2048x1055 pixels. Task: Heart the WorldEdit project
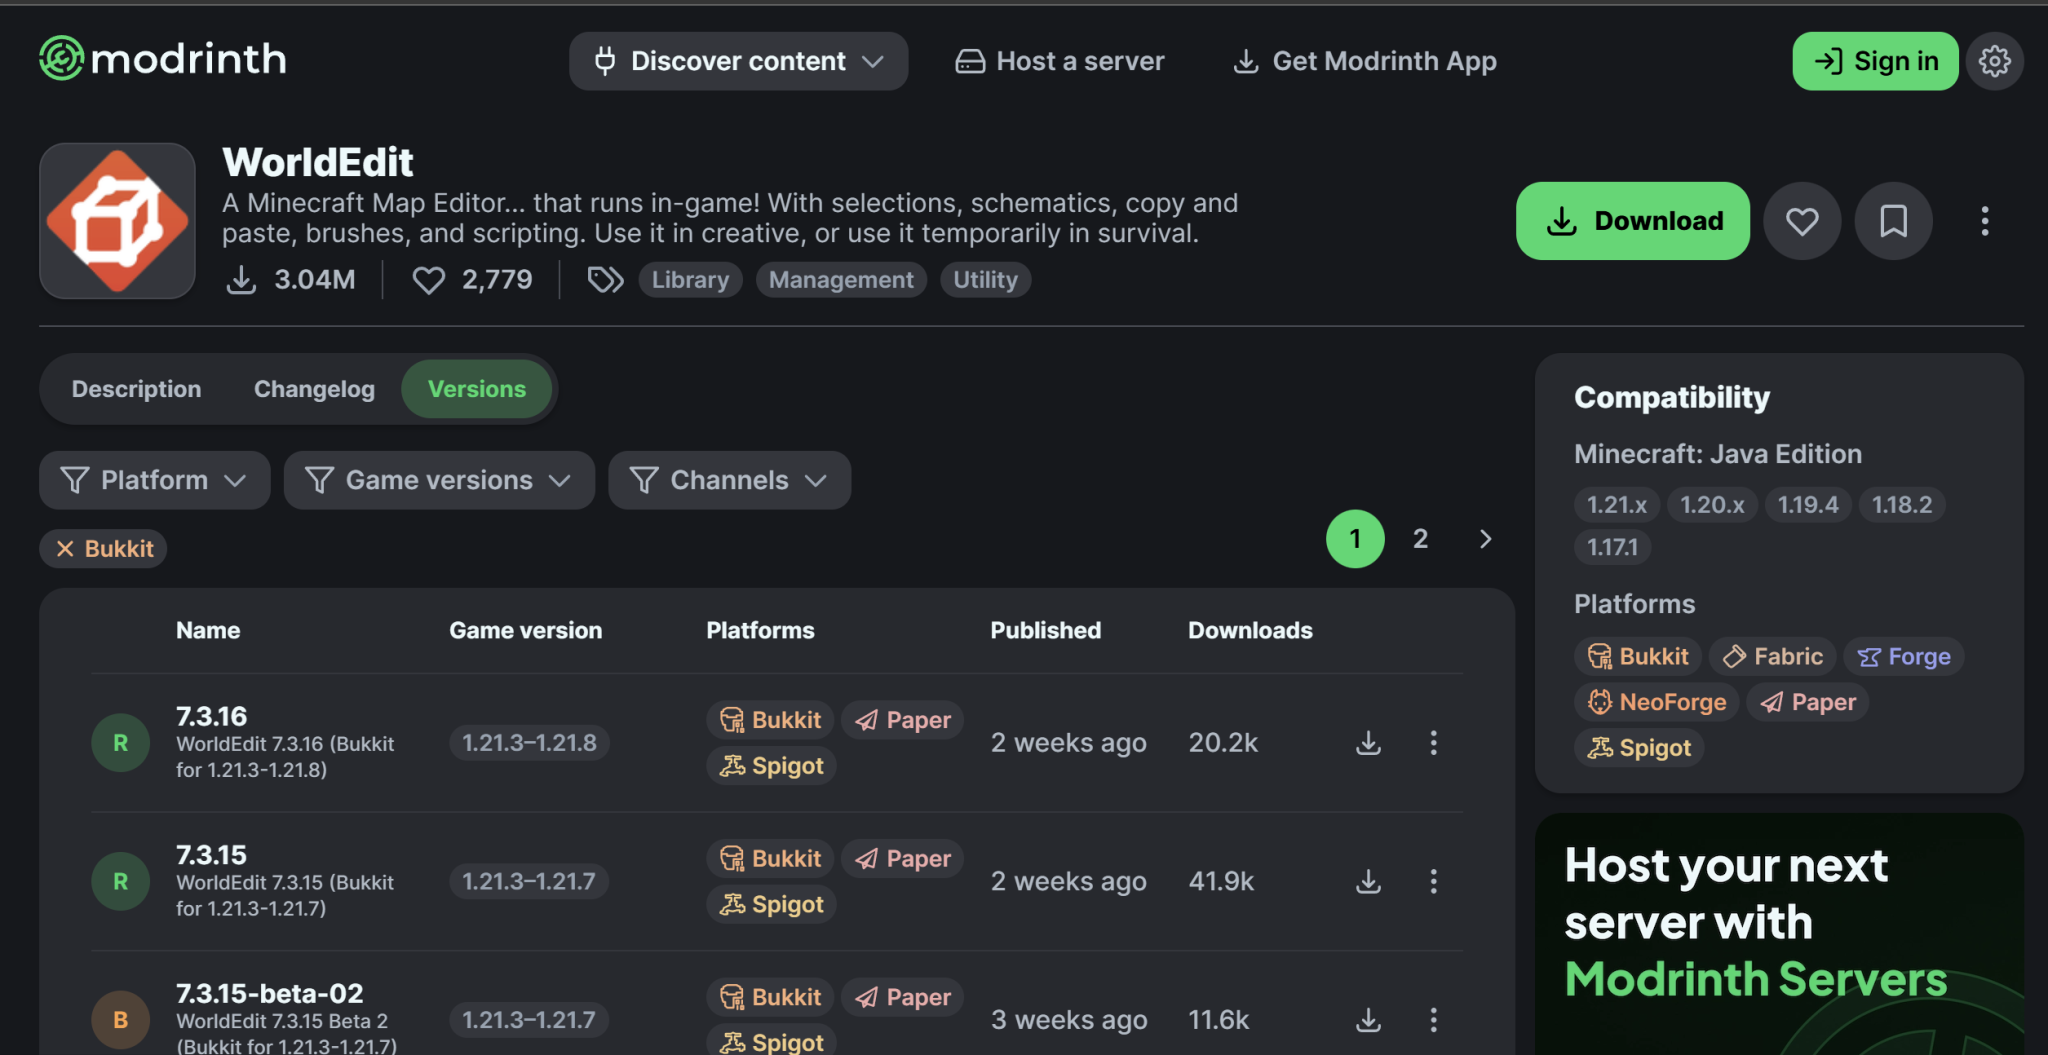[1802, 221]
